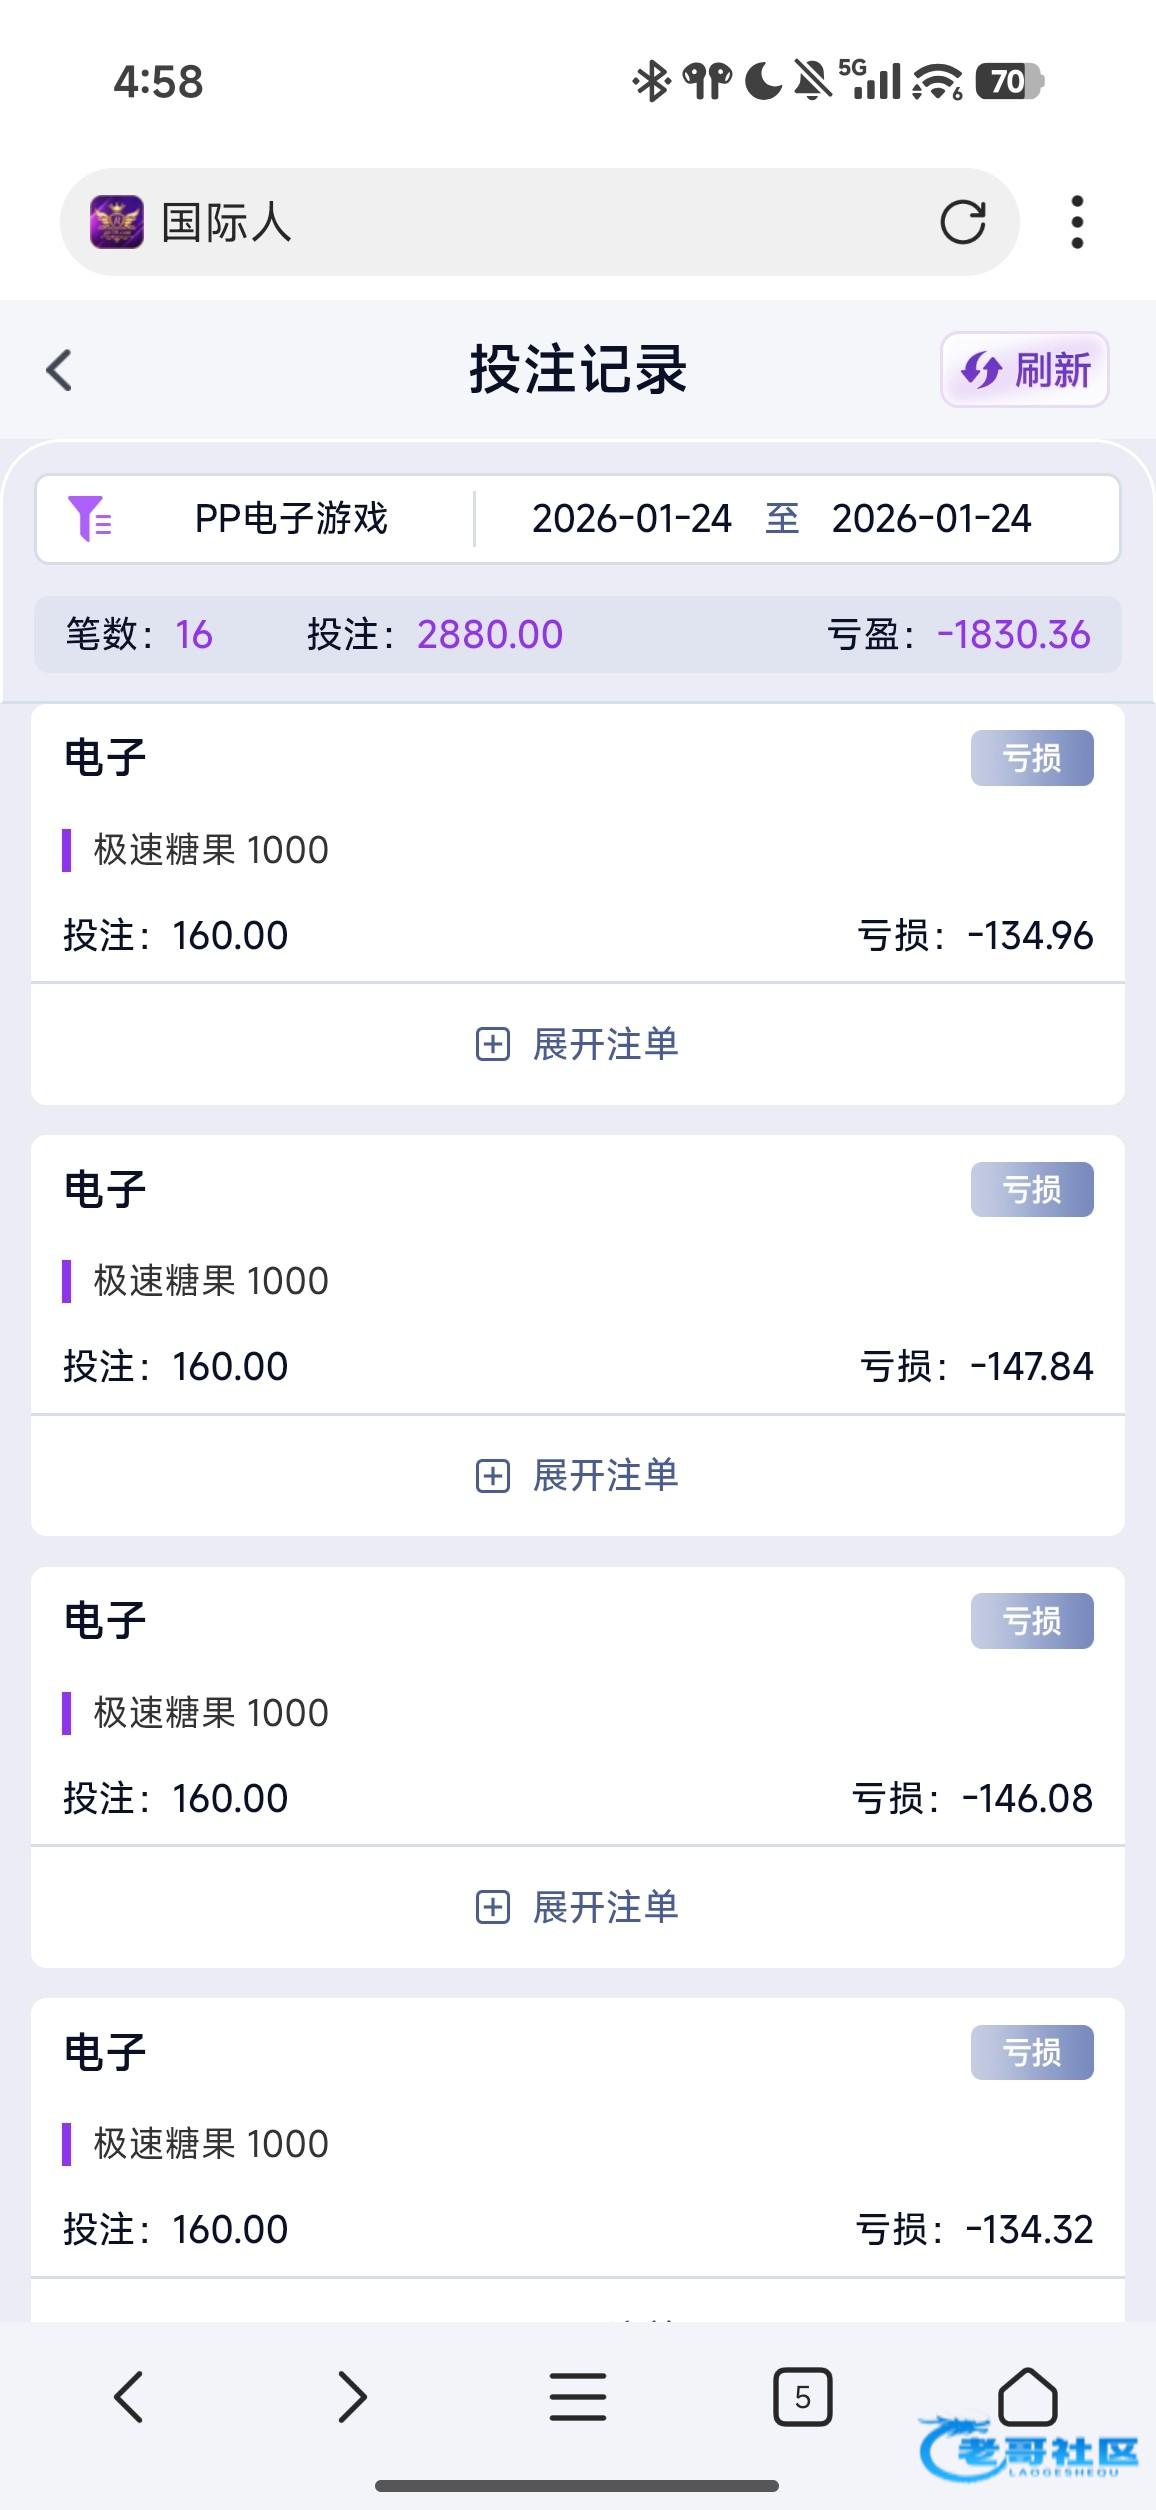The width and height of the screenshot is (1156, 2510).
Task: Open the browser three-dot overflow menu
Action: pyautogui.click(x=1077, y=222)
